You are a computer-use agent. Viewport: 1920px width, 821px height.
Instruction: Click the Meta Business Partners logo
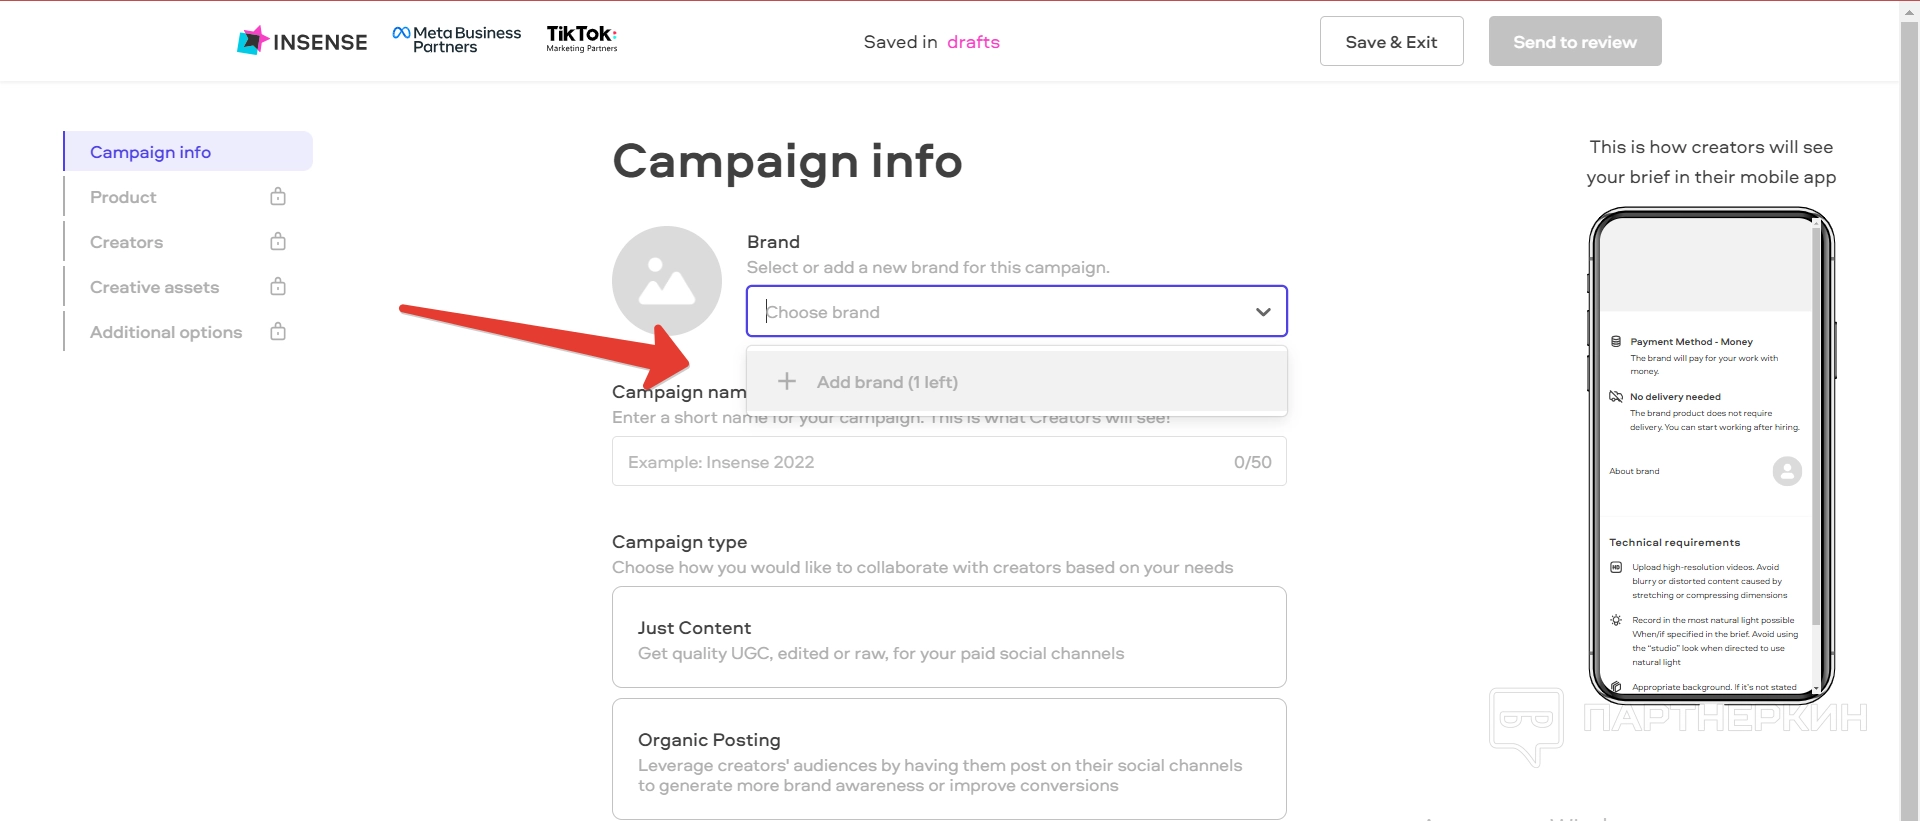(457, 40)
